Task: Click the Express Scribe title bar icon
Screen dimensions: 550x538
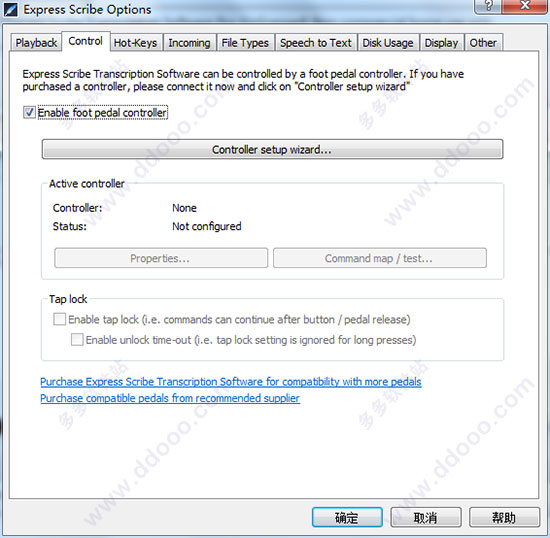Action: (11, 9)
